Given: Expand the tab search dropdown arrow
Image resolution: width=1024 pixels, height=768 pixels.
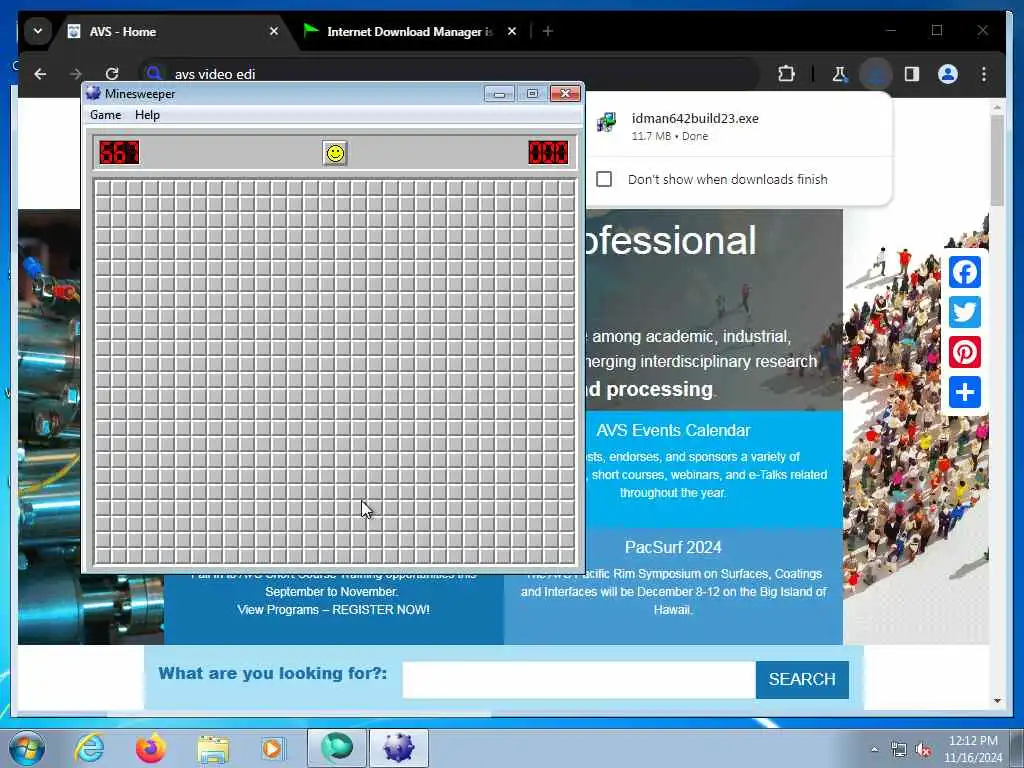Looking at the screenshot, I should 38,31.
